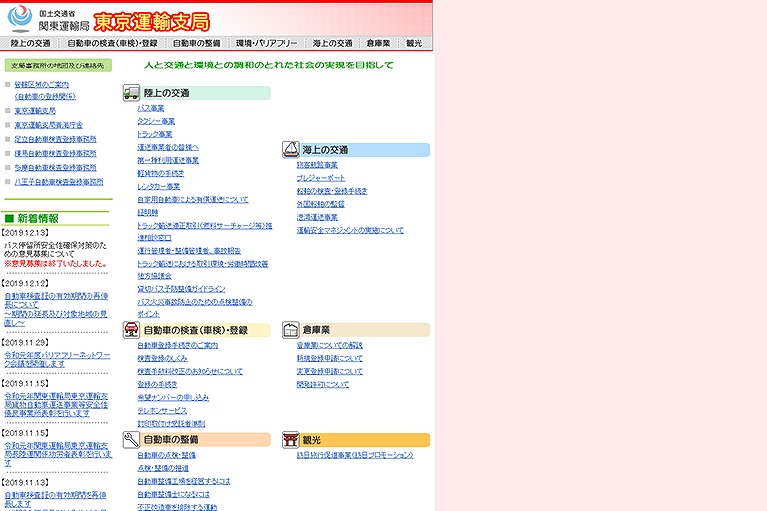
Task: Open 海上の交通 in the top navigation bar
Action: 332,43
